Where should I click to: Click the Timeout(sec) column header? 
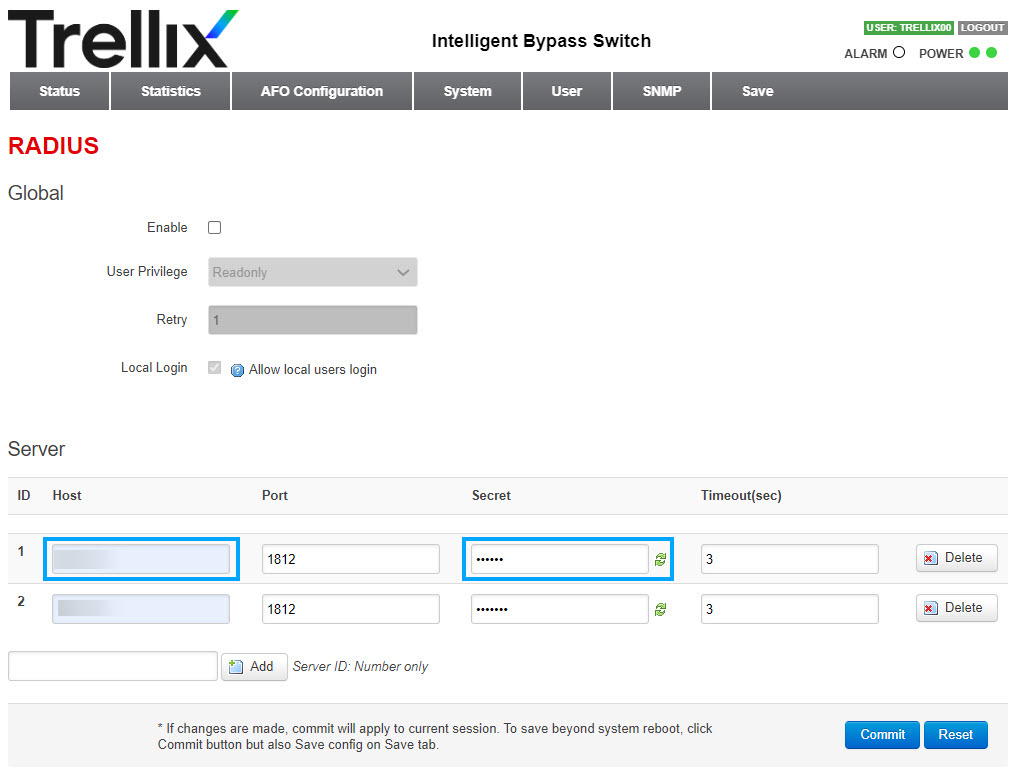(741, 495)
